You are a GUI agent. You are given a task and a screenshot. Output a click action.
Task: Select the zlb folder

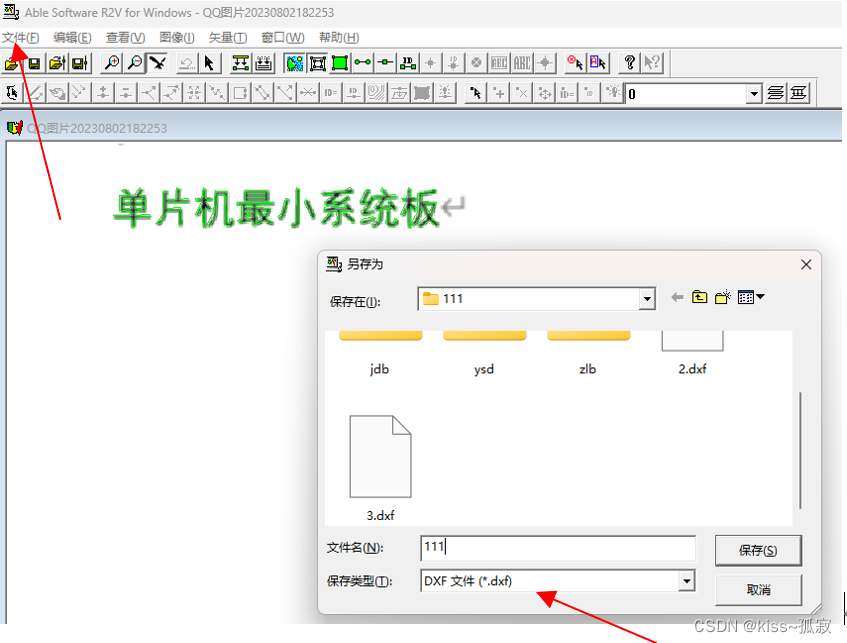(588, 352)
